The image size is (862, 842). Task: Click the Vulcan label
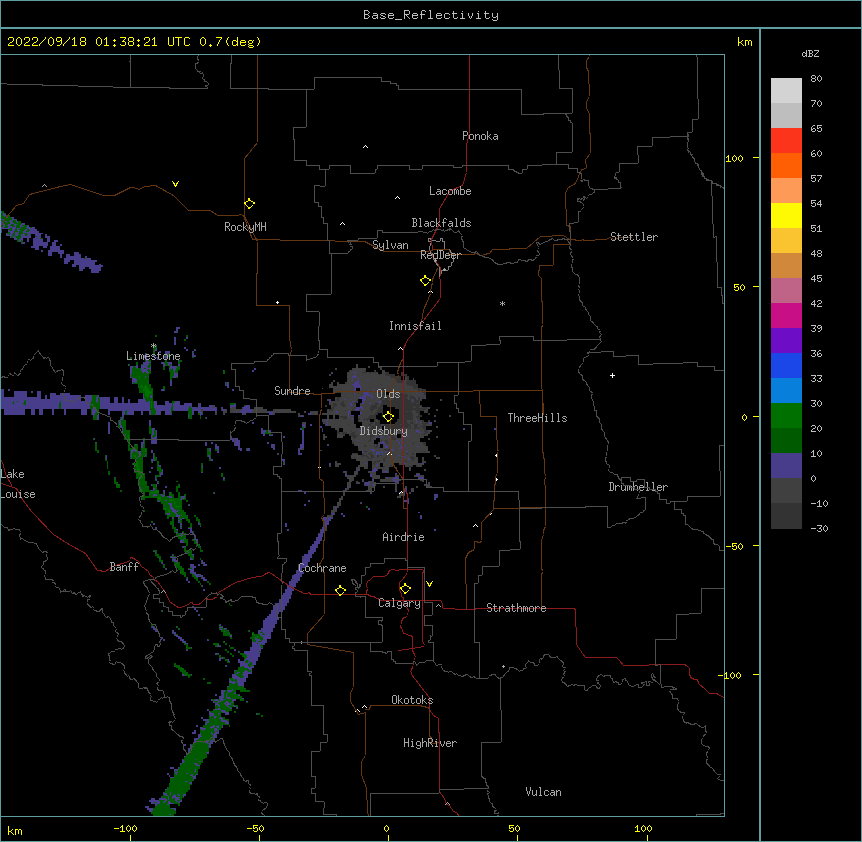(x=543, y=792)
